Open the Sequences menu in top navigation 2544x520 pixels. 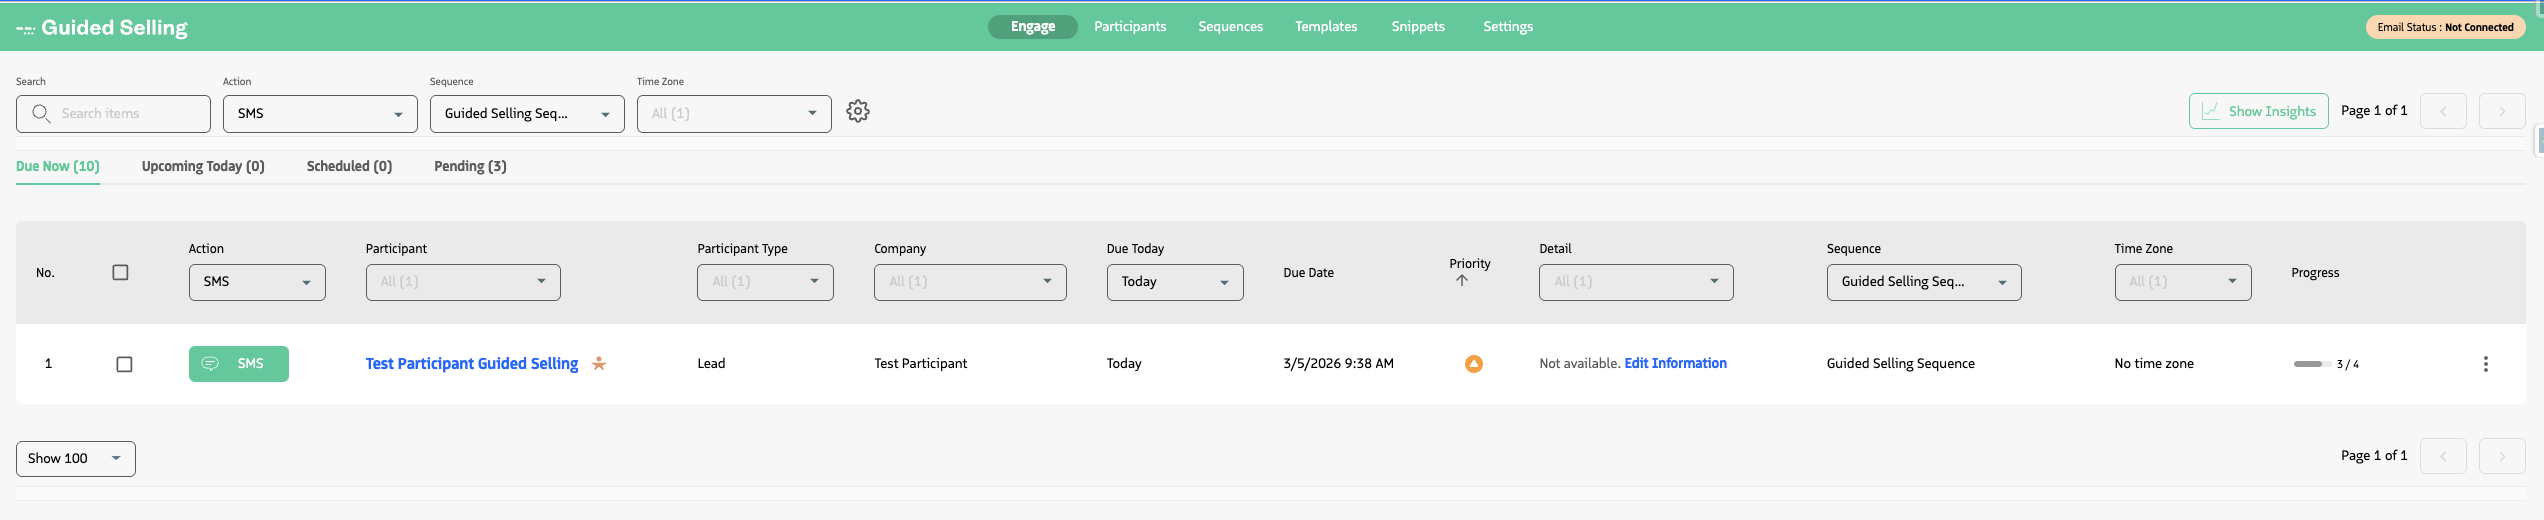click(x=1230, y=27)
